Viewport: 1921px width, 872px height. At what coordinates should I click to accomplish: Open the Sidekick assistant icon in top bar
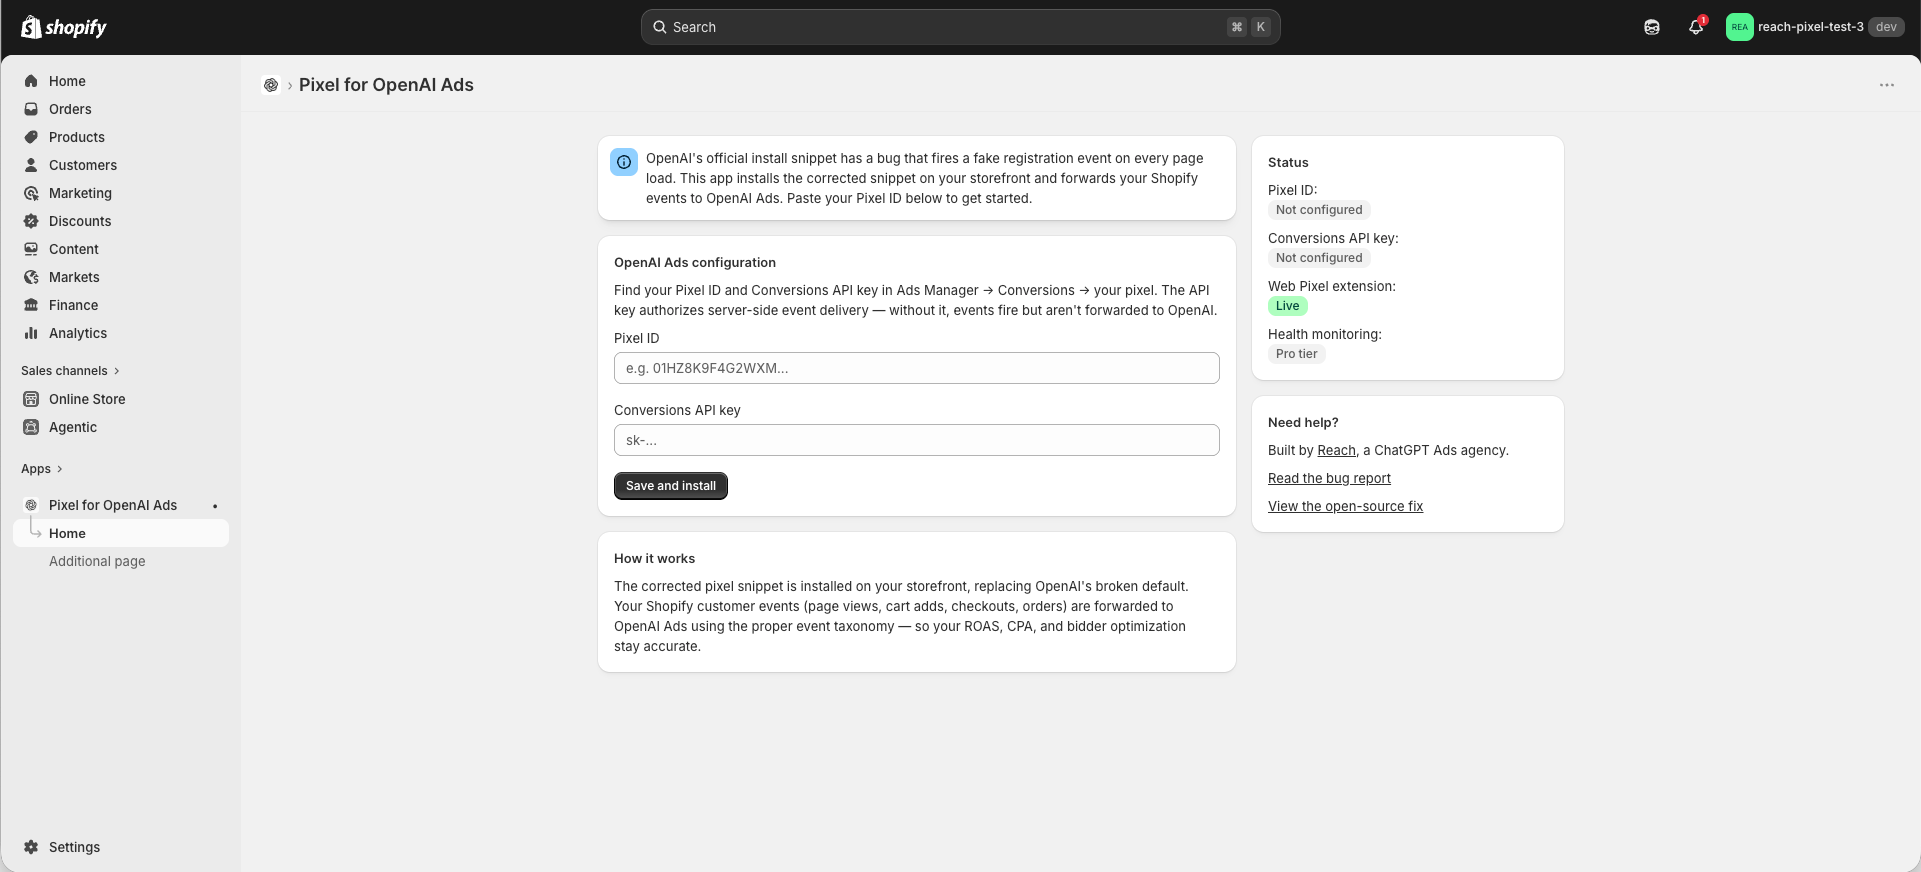(1652, 27)
